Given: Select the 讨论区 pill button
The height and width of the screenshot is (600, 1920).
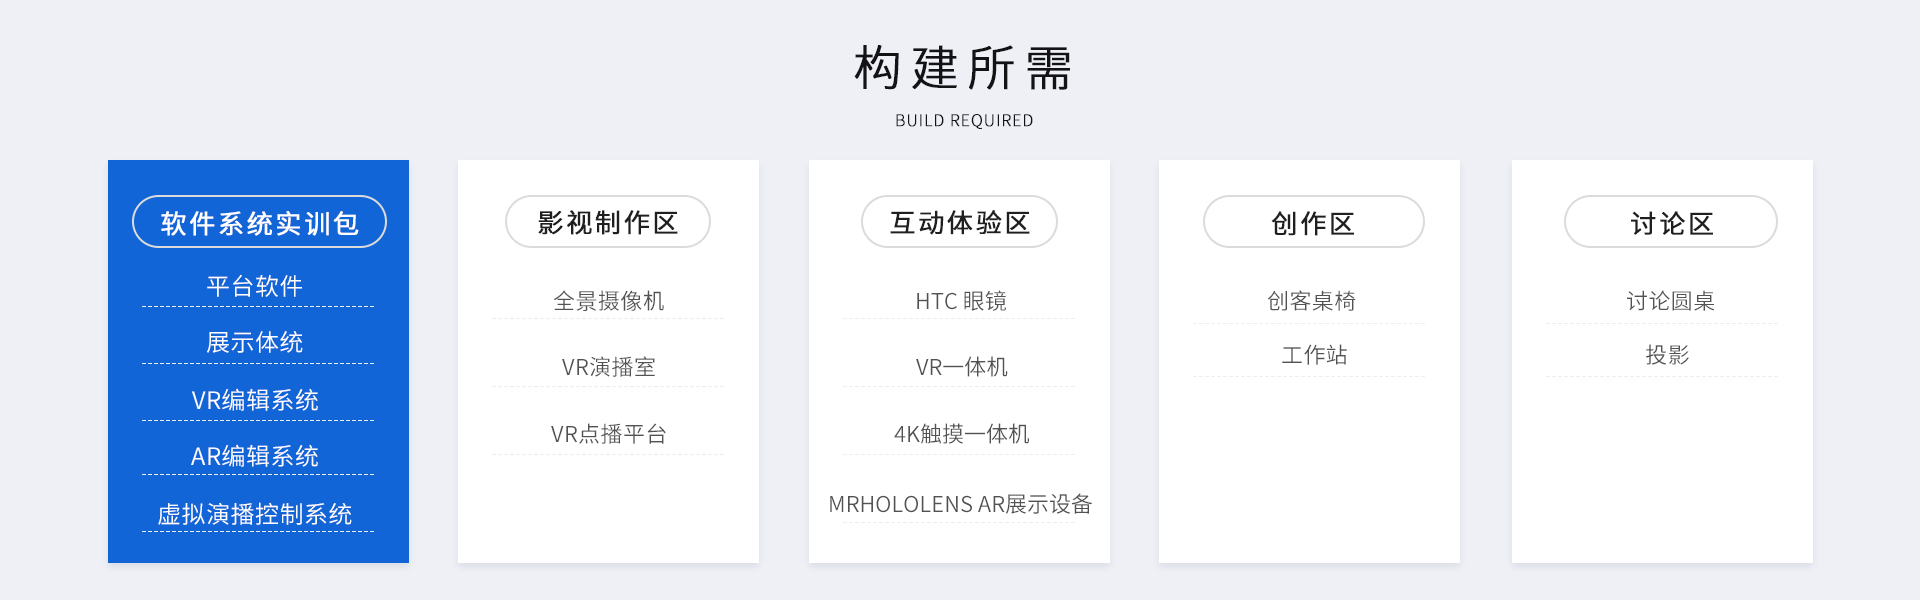Looking at the screenshot, I should [1670, 222].
